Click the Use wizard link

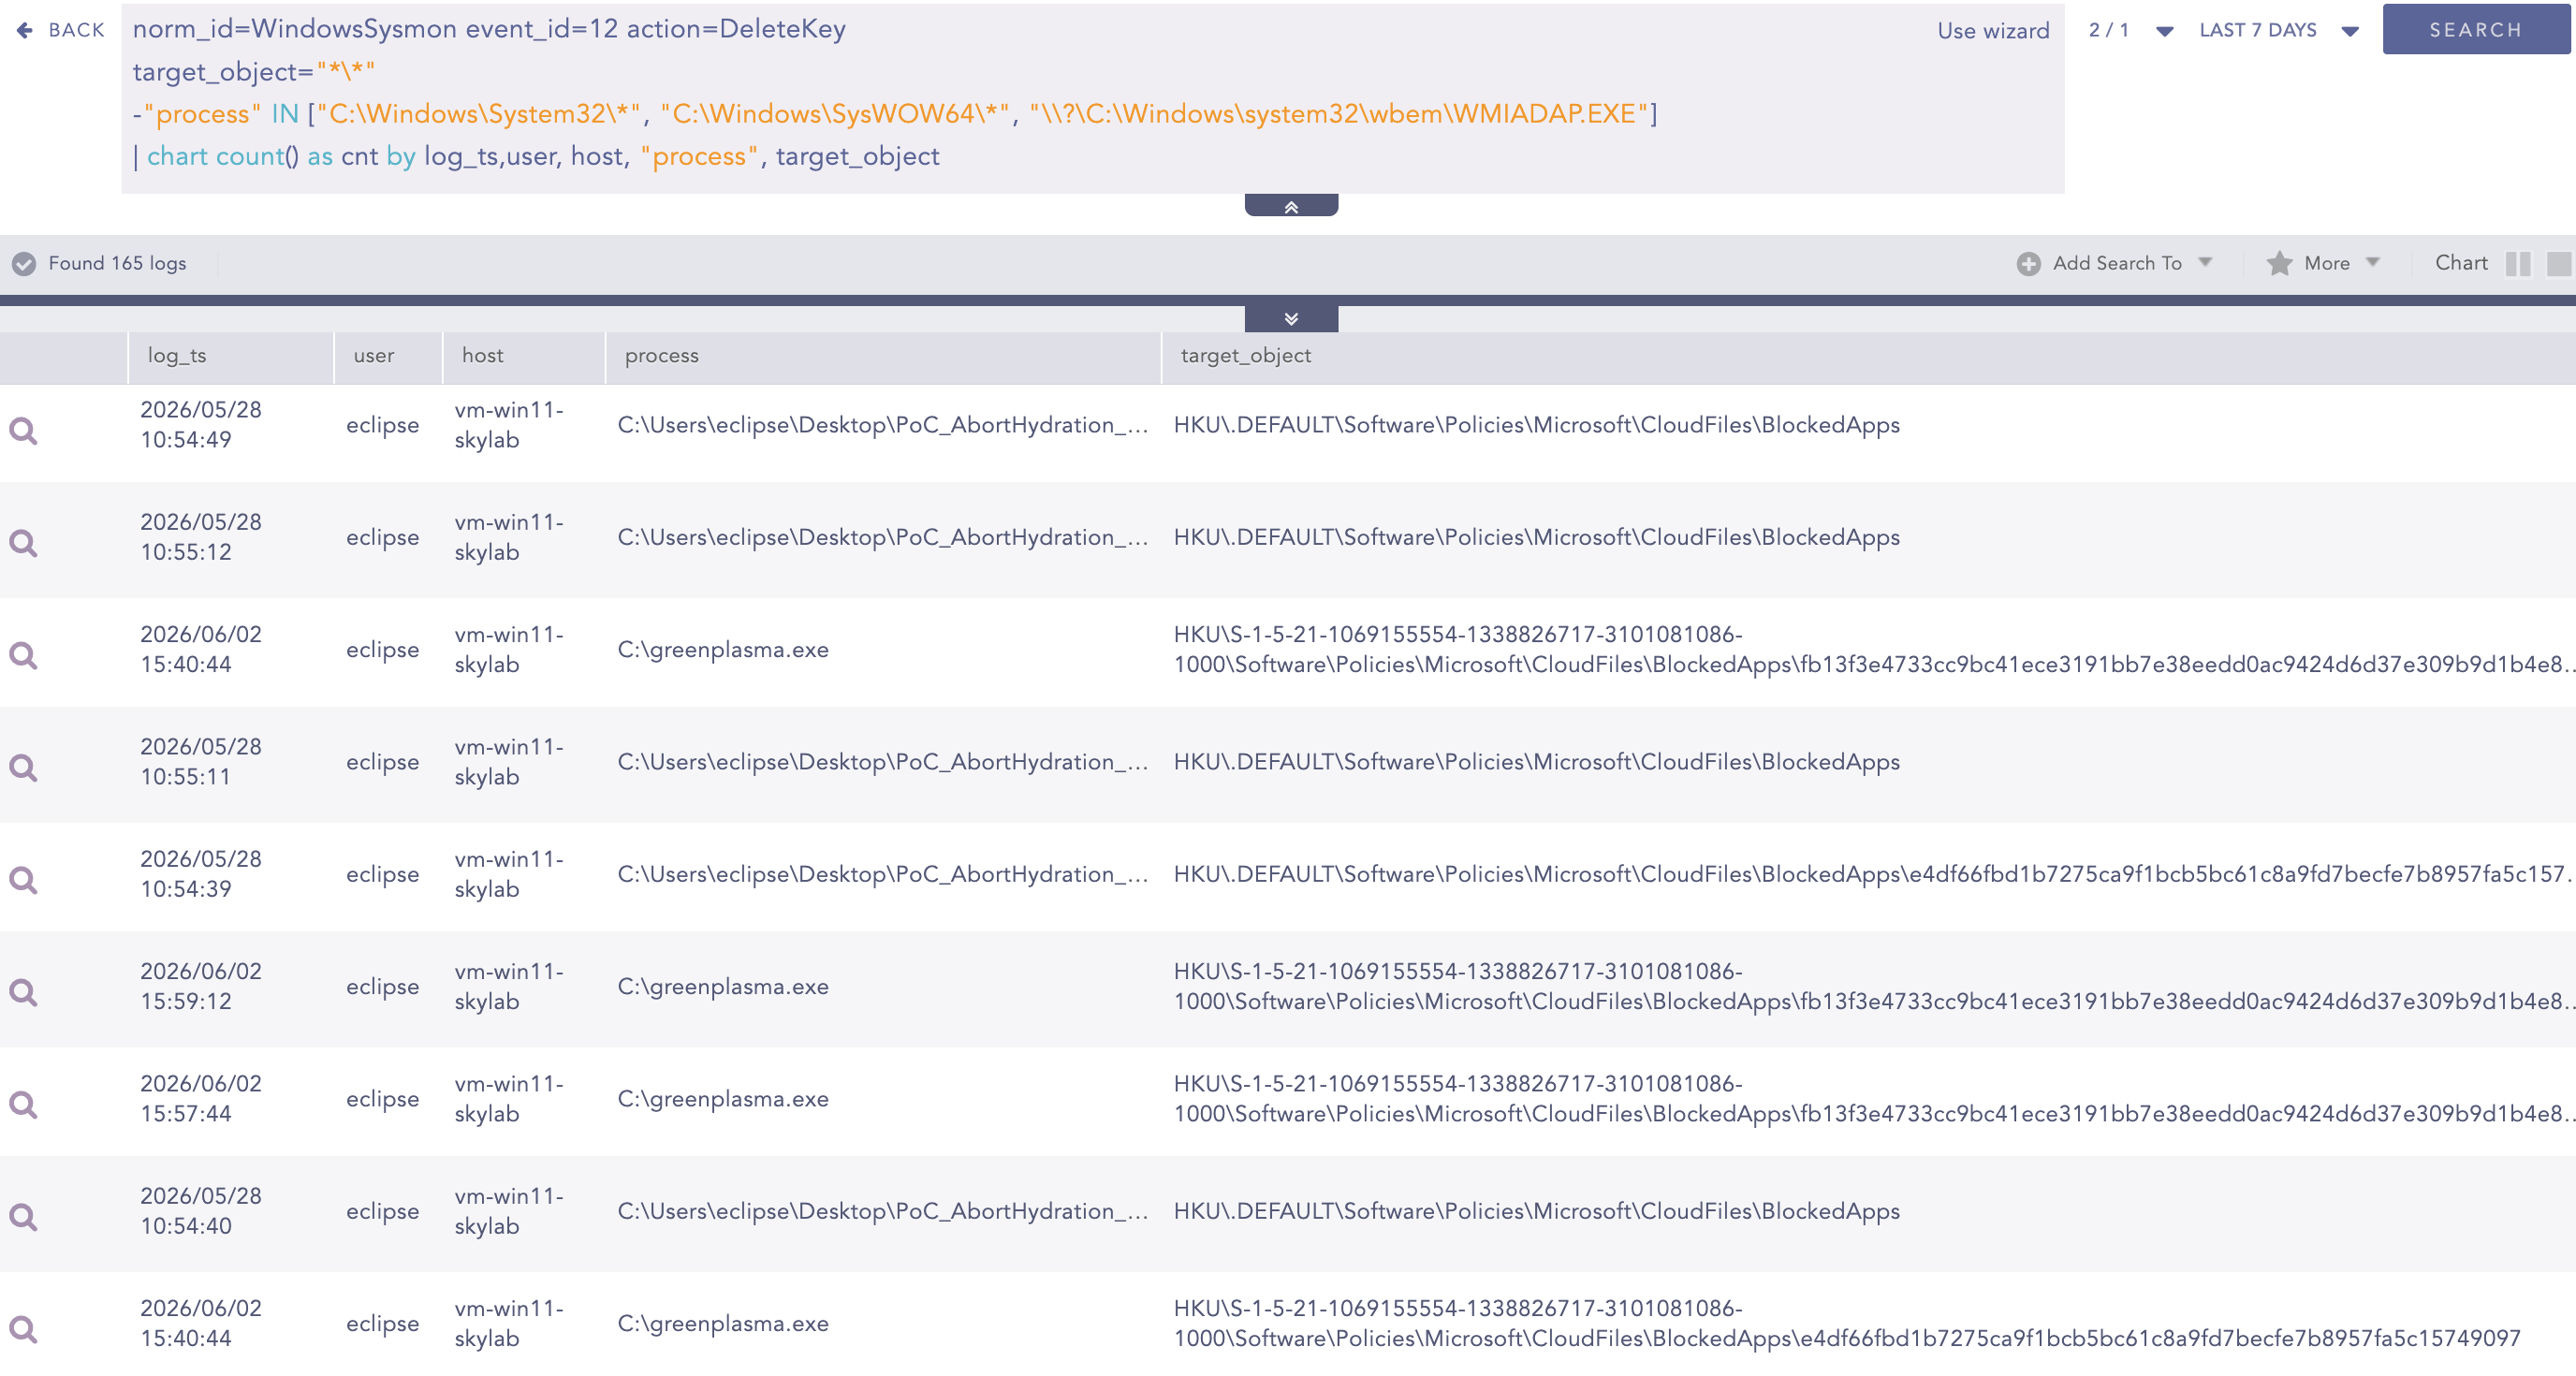coord(1993,31)
